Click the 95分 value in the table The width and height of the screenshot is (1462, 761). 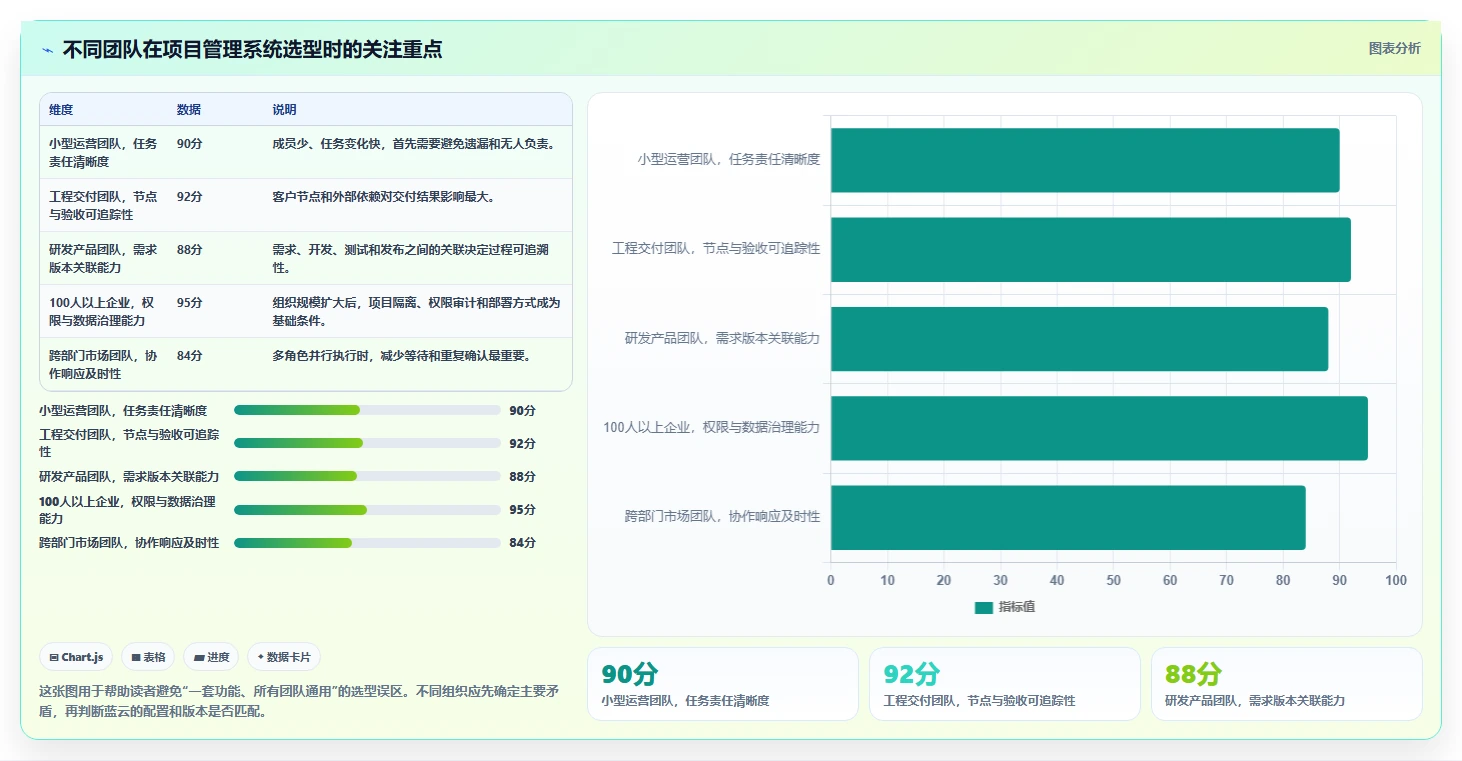pos(189,303)
